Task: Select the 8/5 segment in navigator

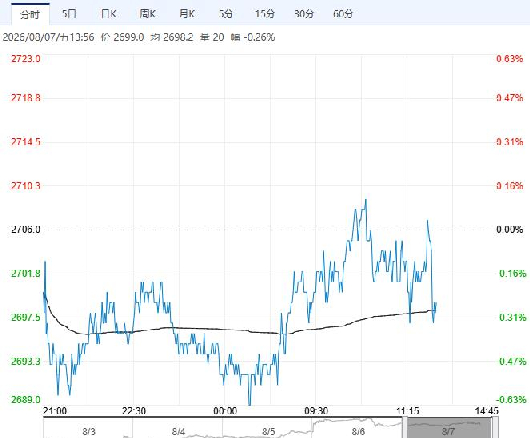Action: (269, 432)
